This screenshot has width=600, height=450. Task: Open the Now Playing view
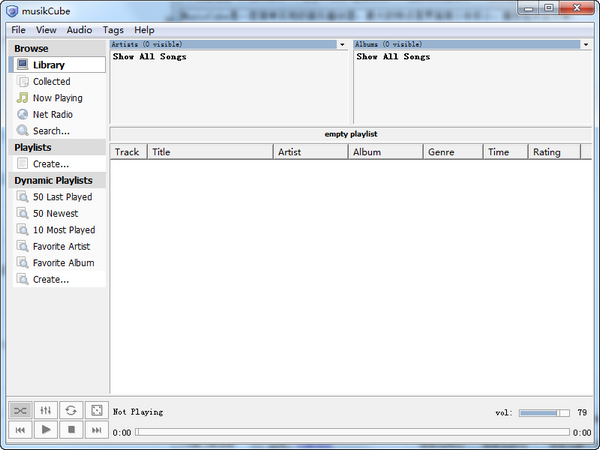tap(59, 98)
